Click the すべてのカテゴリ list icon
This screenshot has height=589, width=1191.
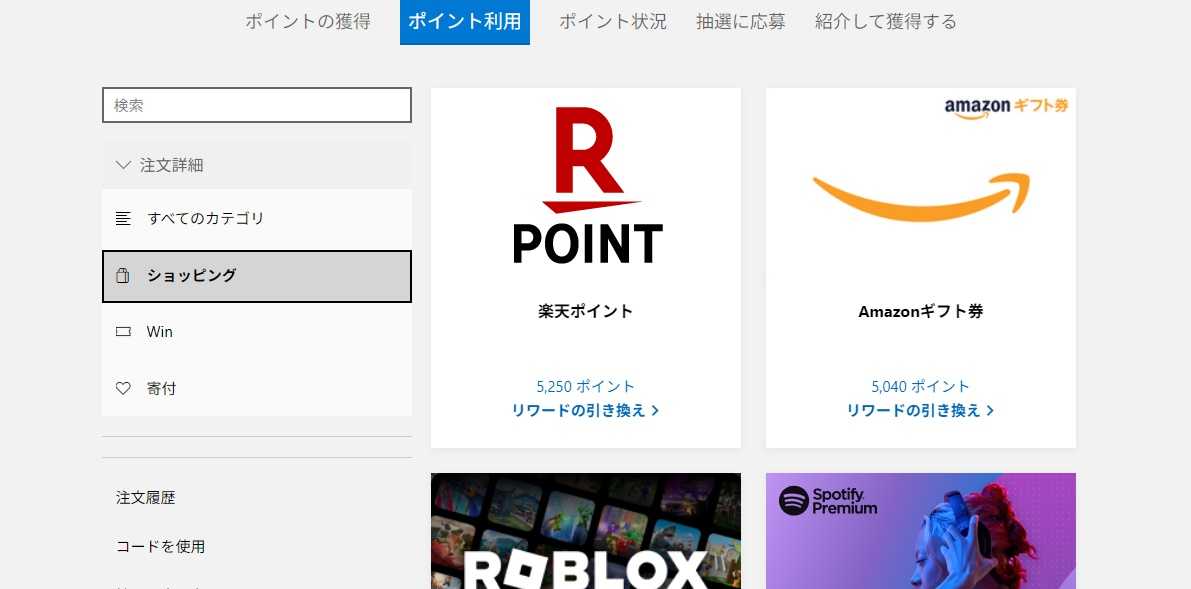pyautogui.click(x=123, y=219)
